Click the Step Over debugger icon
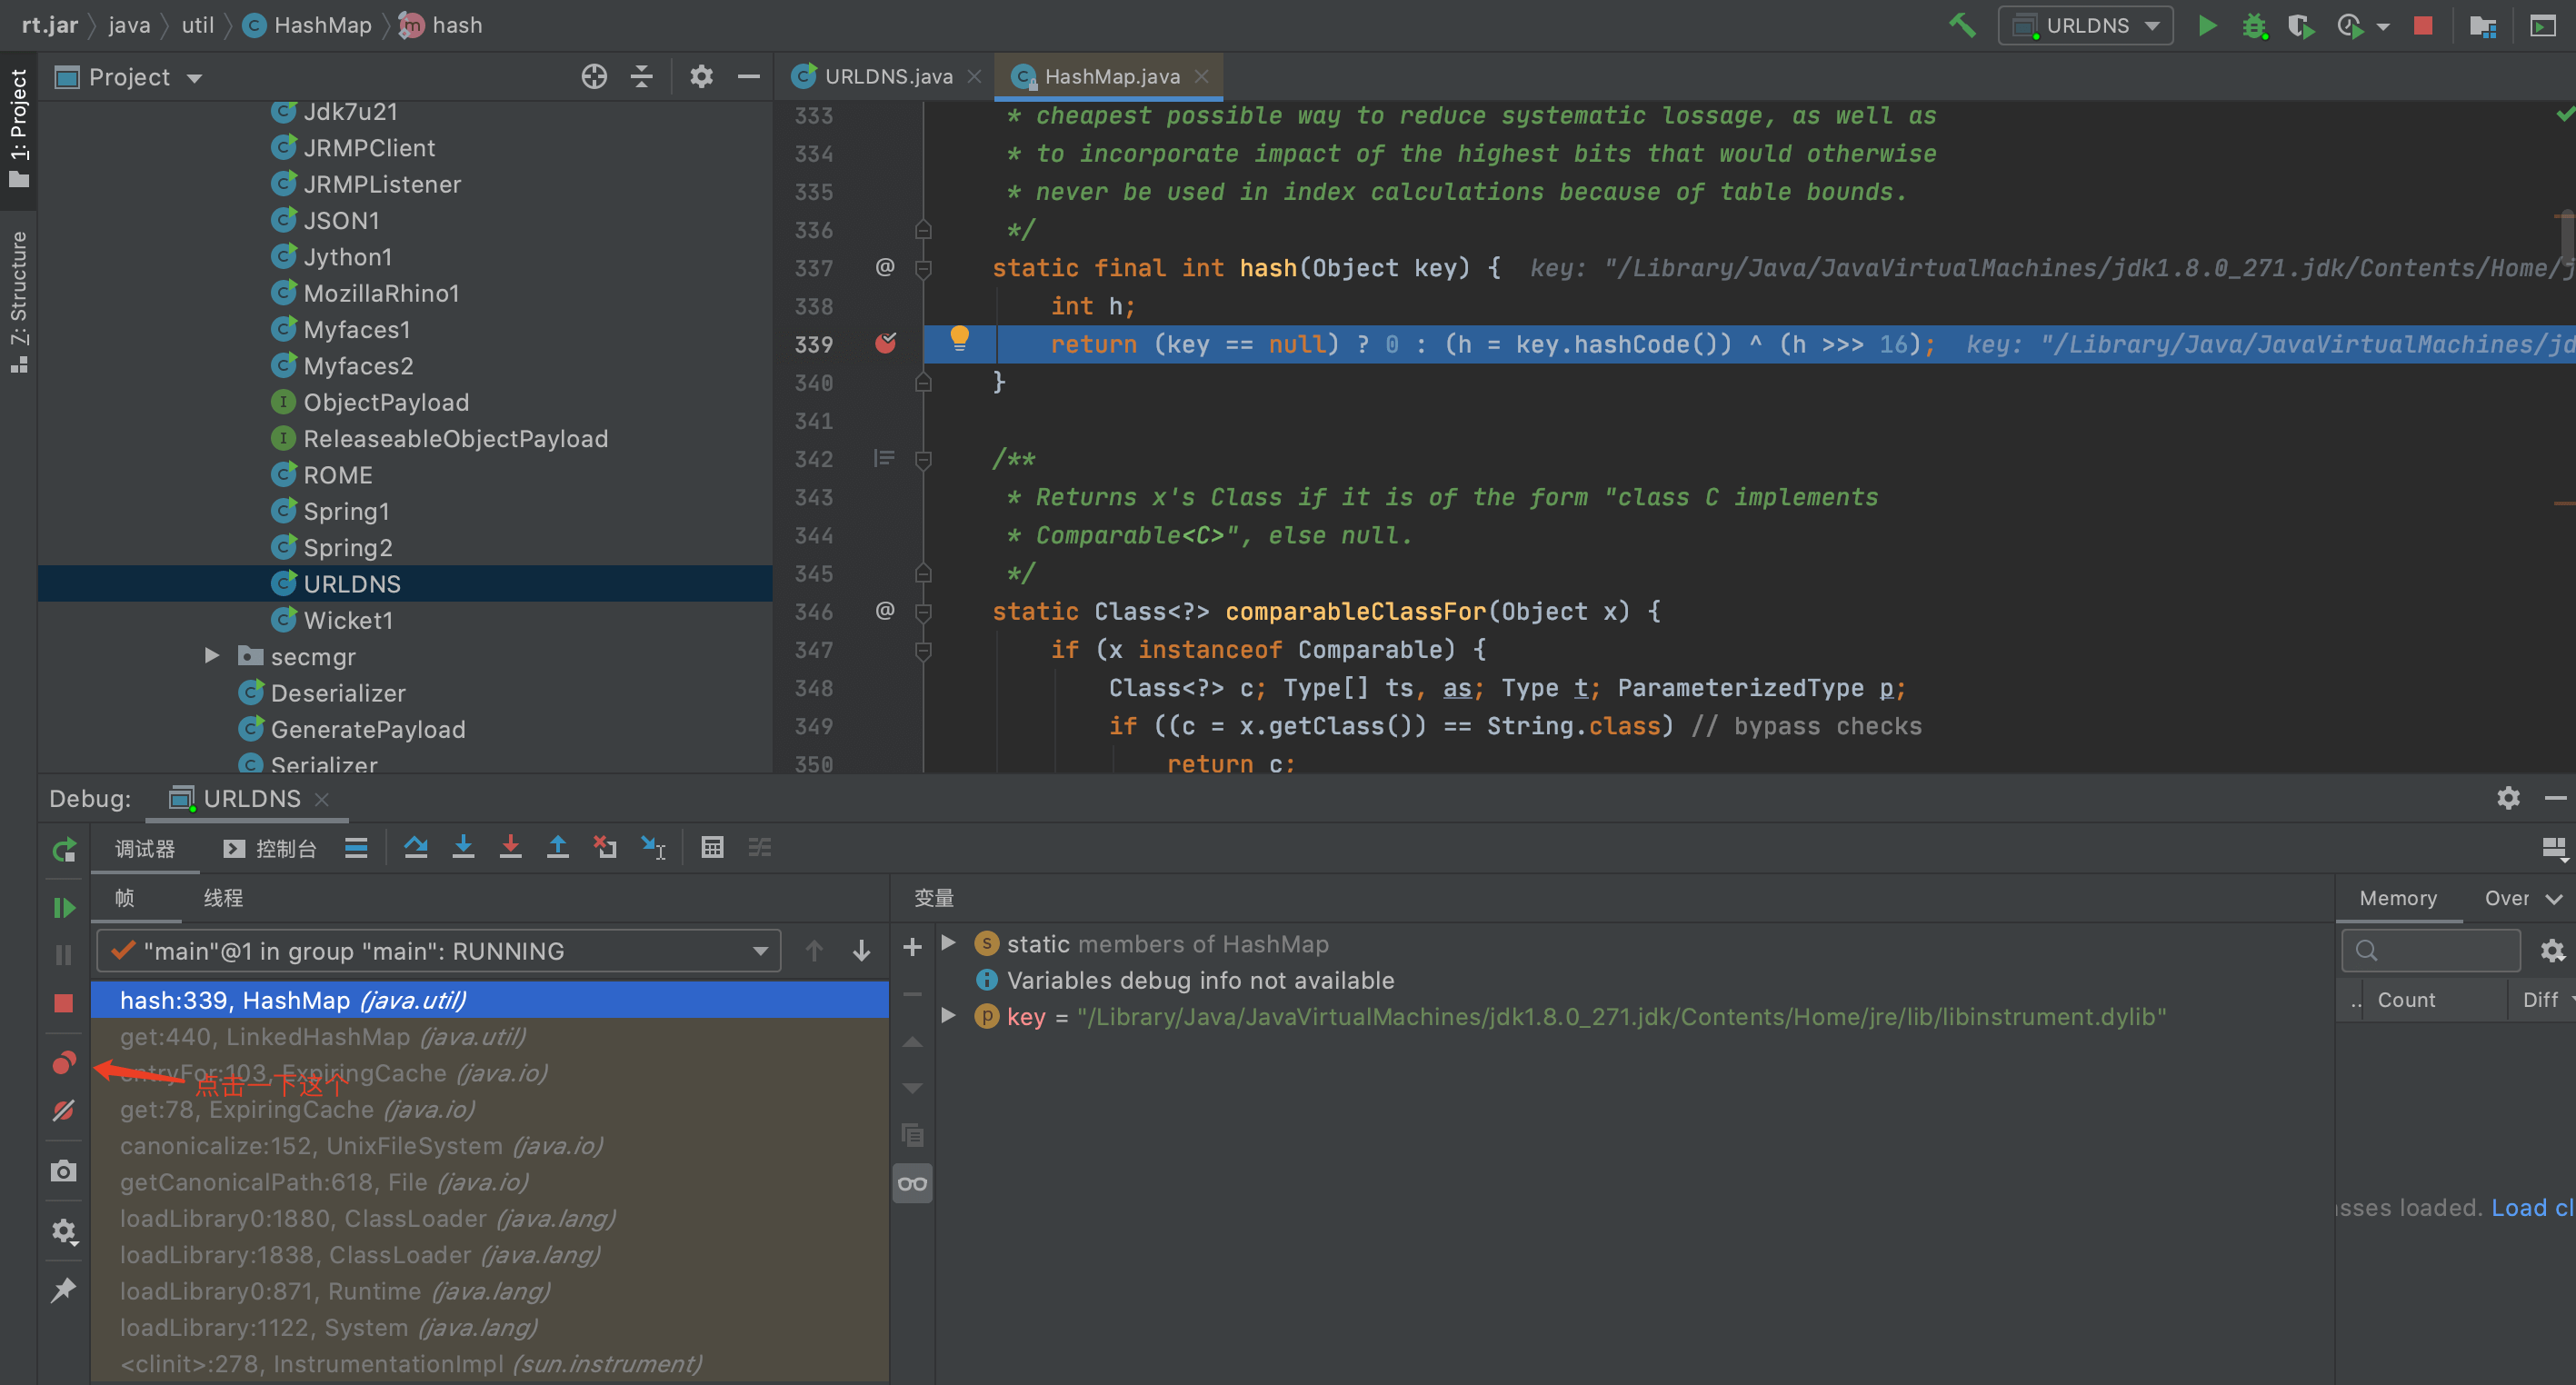The height and width of the screenshot is (1385, 2576). click(x=416, y=848)
